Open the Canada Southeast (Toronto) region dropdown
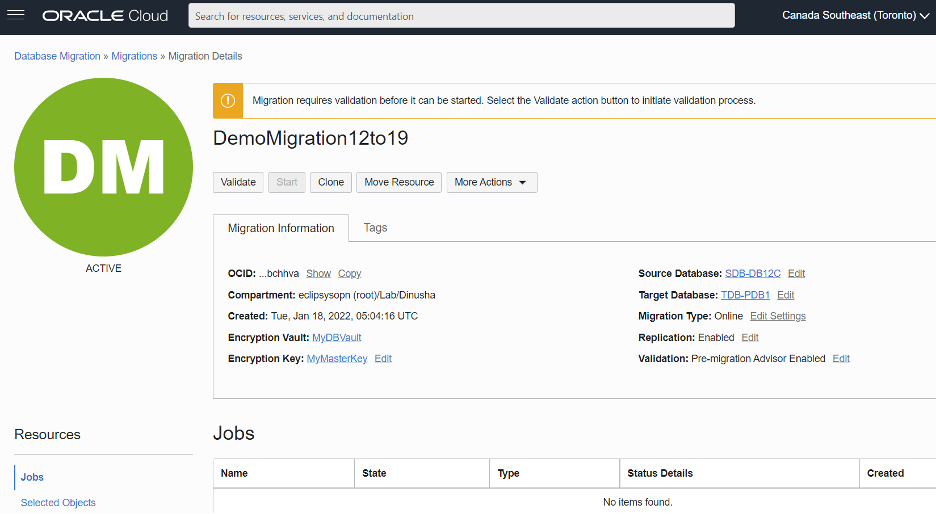 pyautogui.click(x=855, y=16)
